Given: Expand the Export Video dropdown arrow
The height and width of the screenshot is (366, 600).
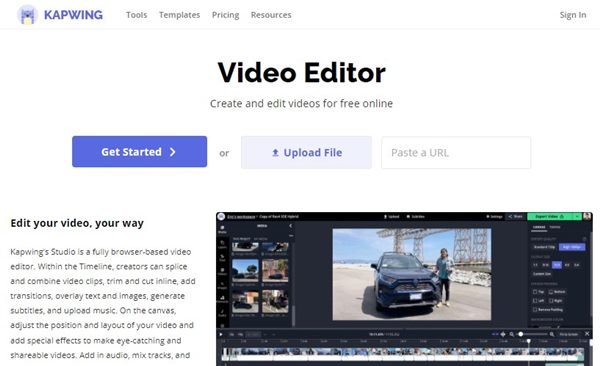Looking at the screenshot, I should click(x=577, y=217).
